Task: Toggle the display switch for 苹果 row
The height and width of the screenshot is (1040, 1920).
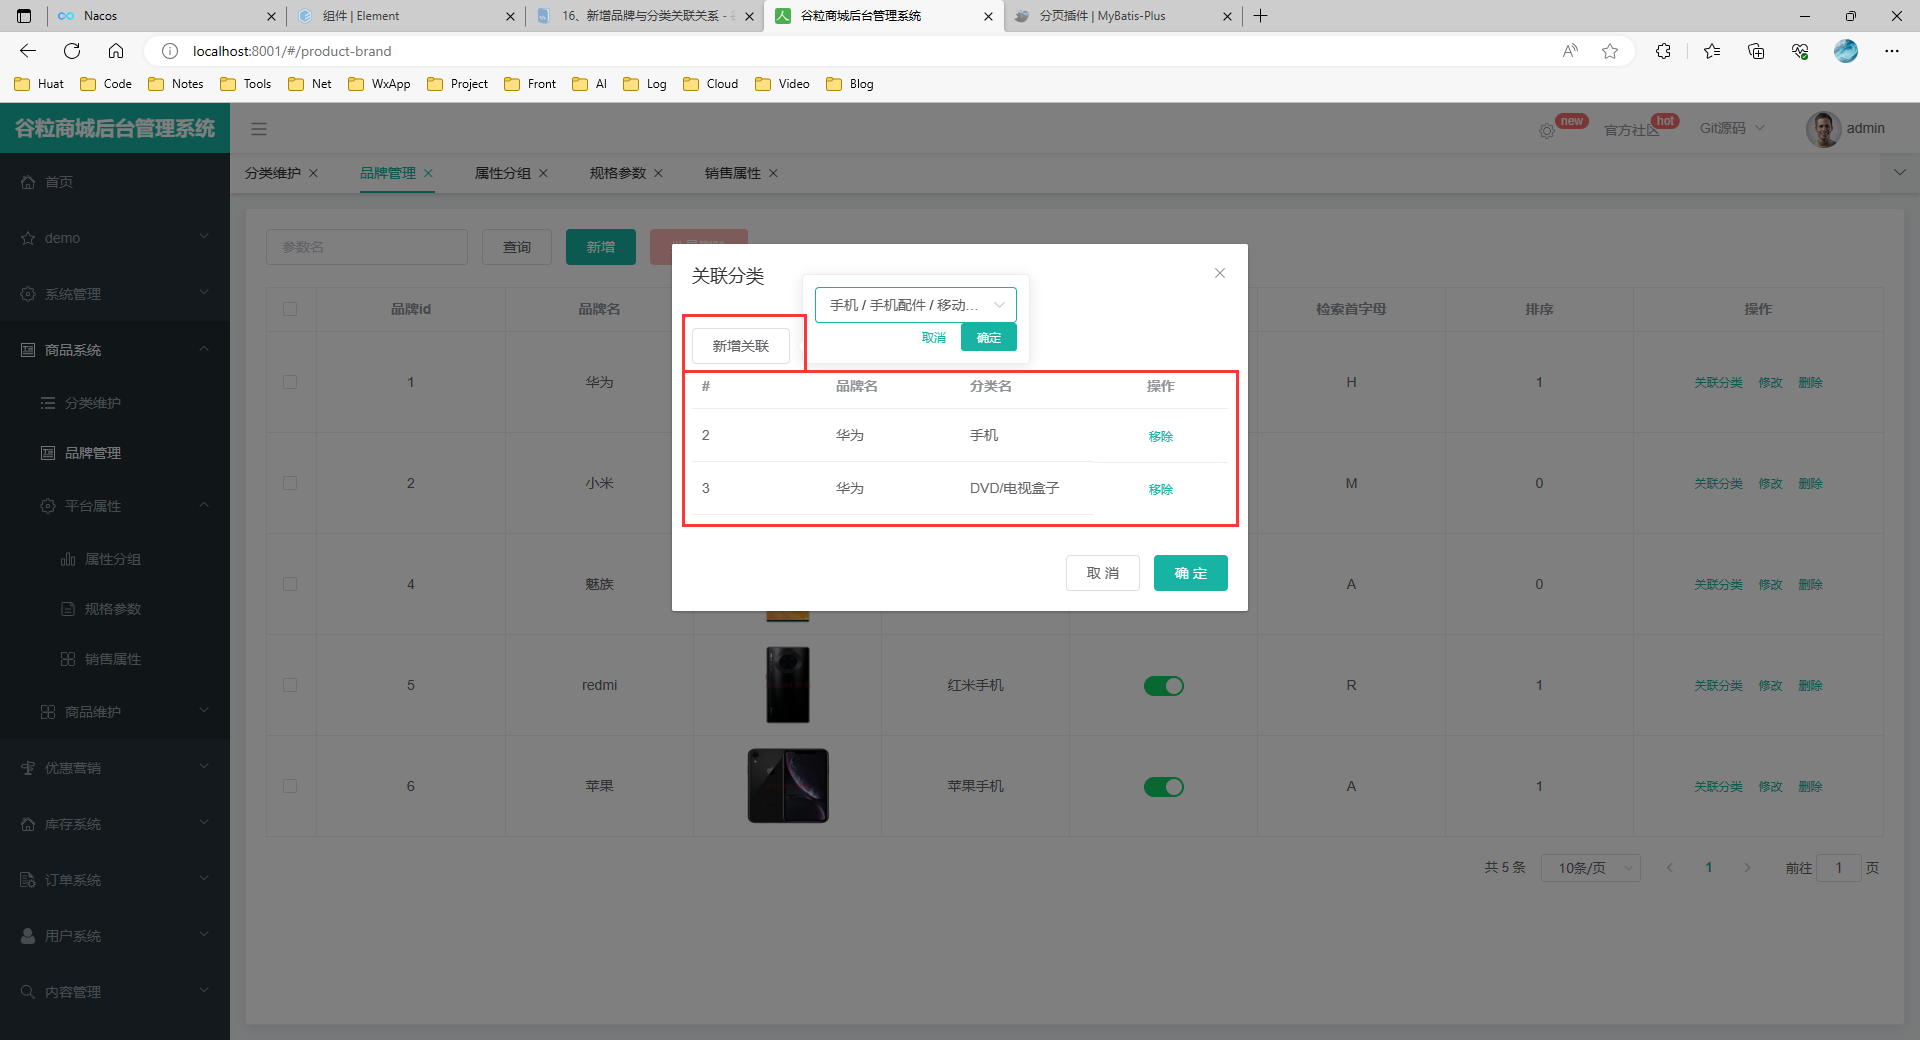Action: pos(1163,787)
